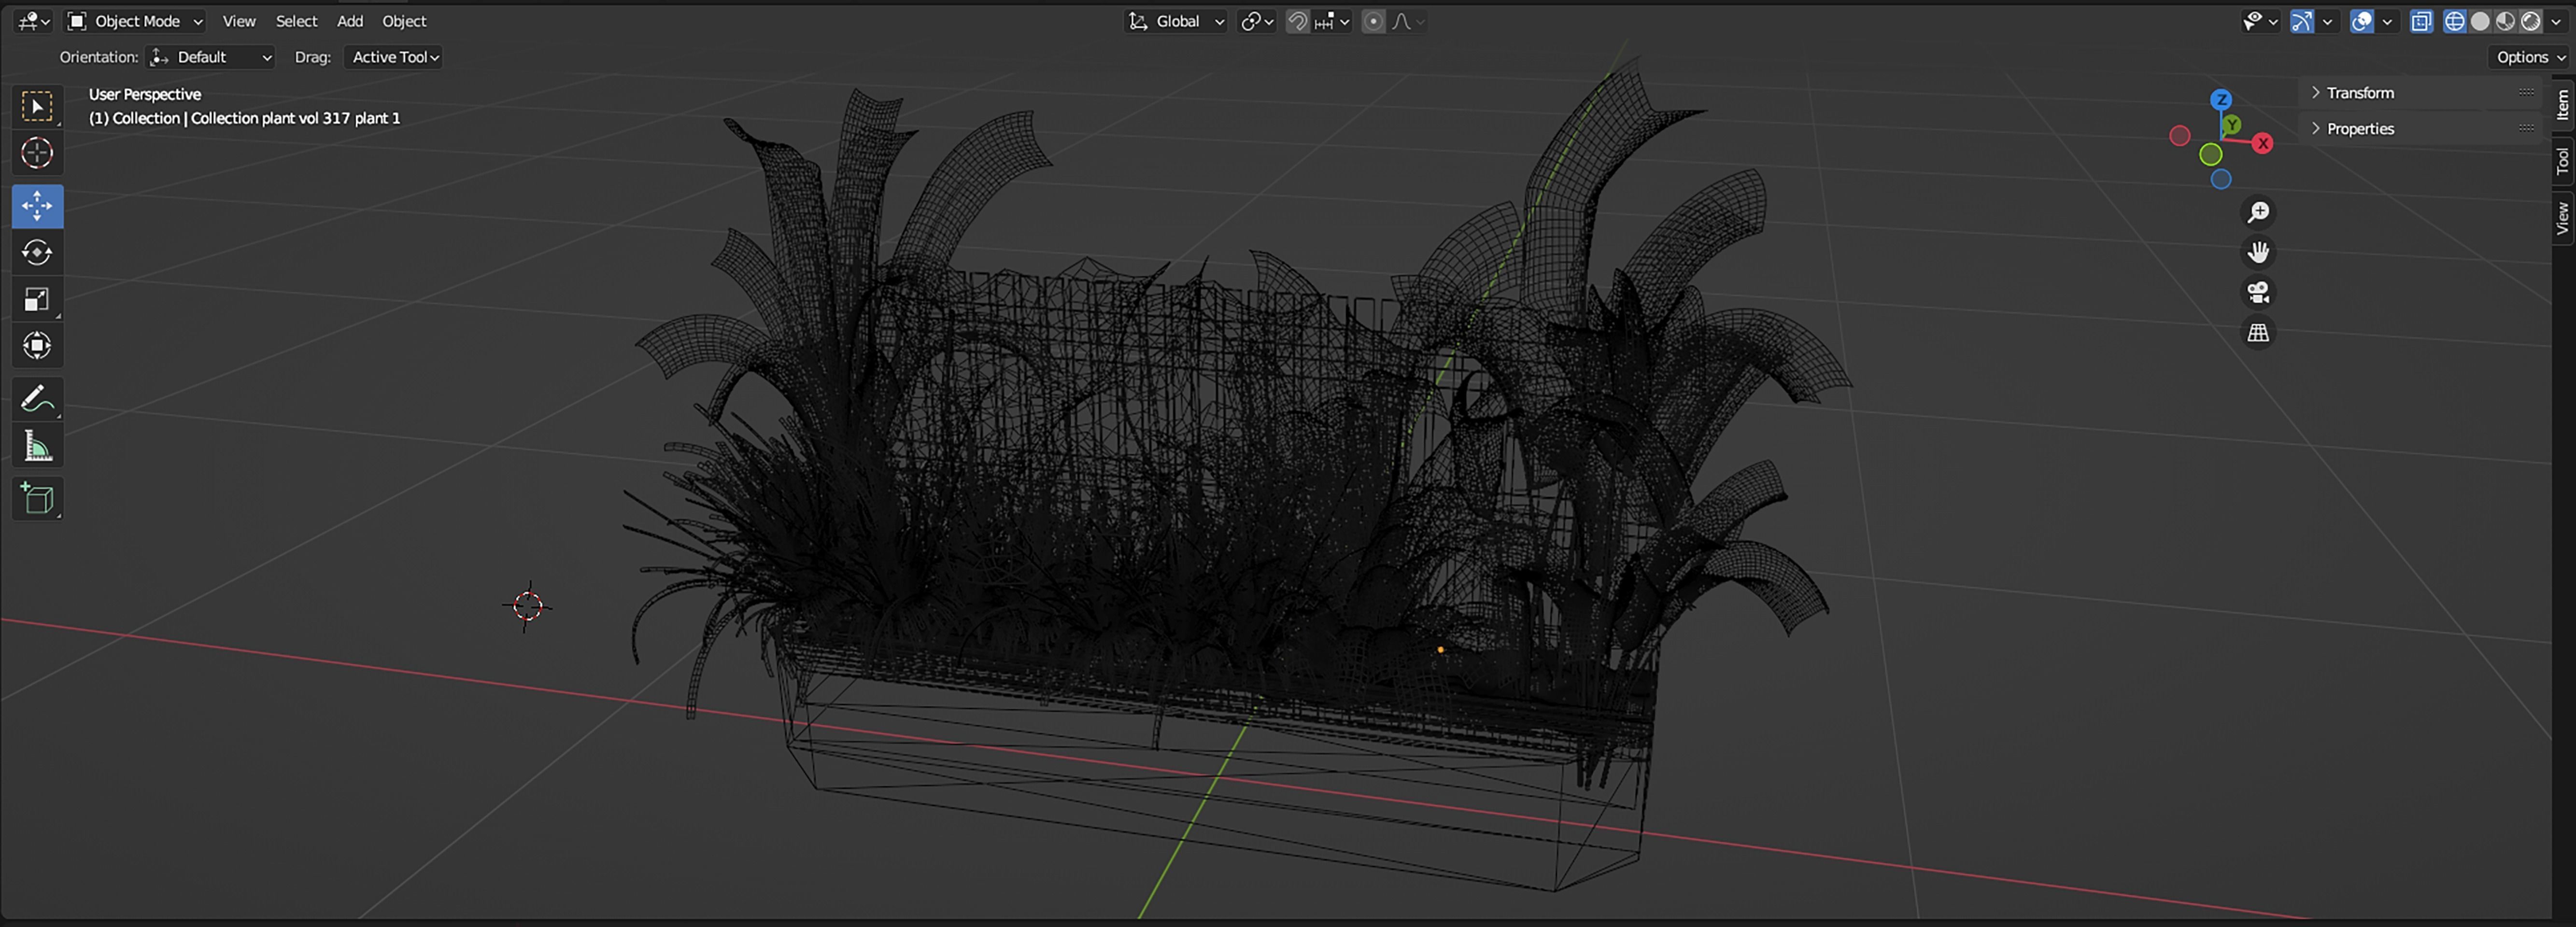This screenshot has height=927, width=2576.
Task: Click the negative Z axis gizmo circle
Action: click(2221, 179)
